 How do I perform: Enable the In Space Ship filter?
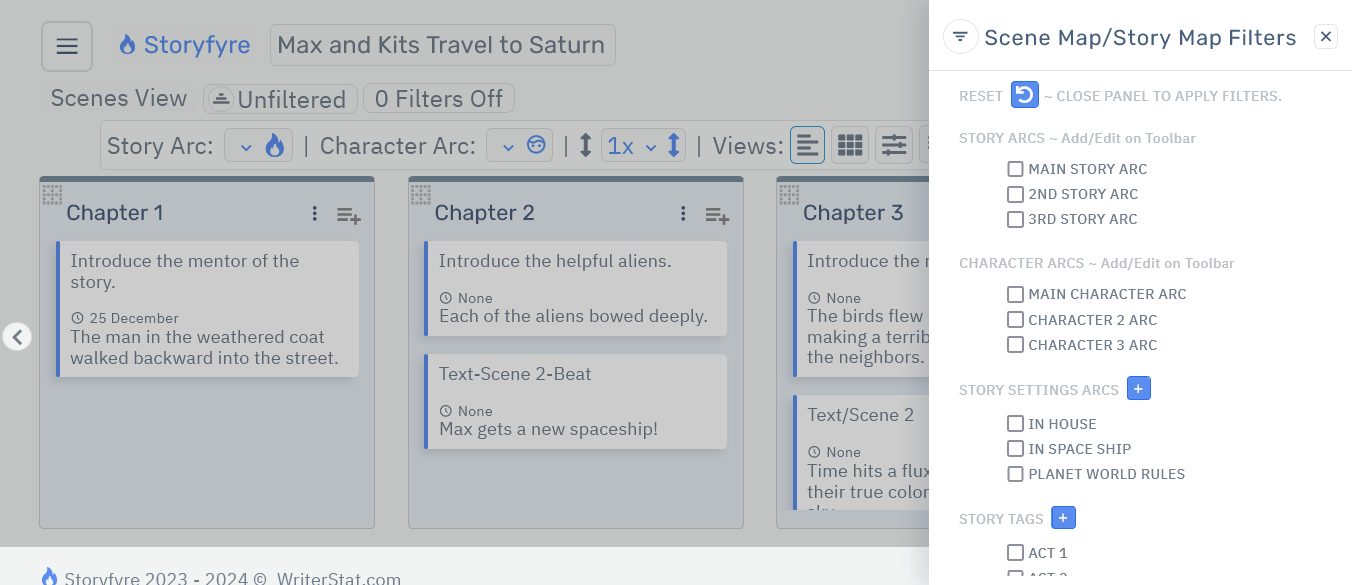tap(1015, 448)
